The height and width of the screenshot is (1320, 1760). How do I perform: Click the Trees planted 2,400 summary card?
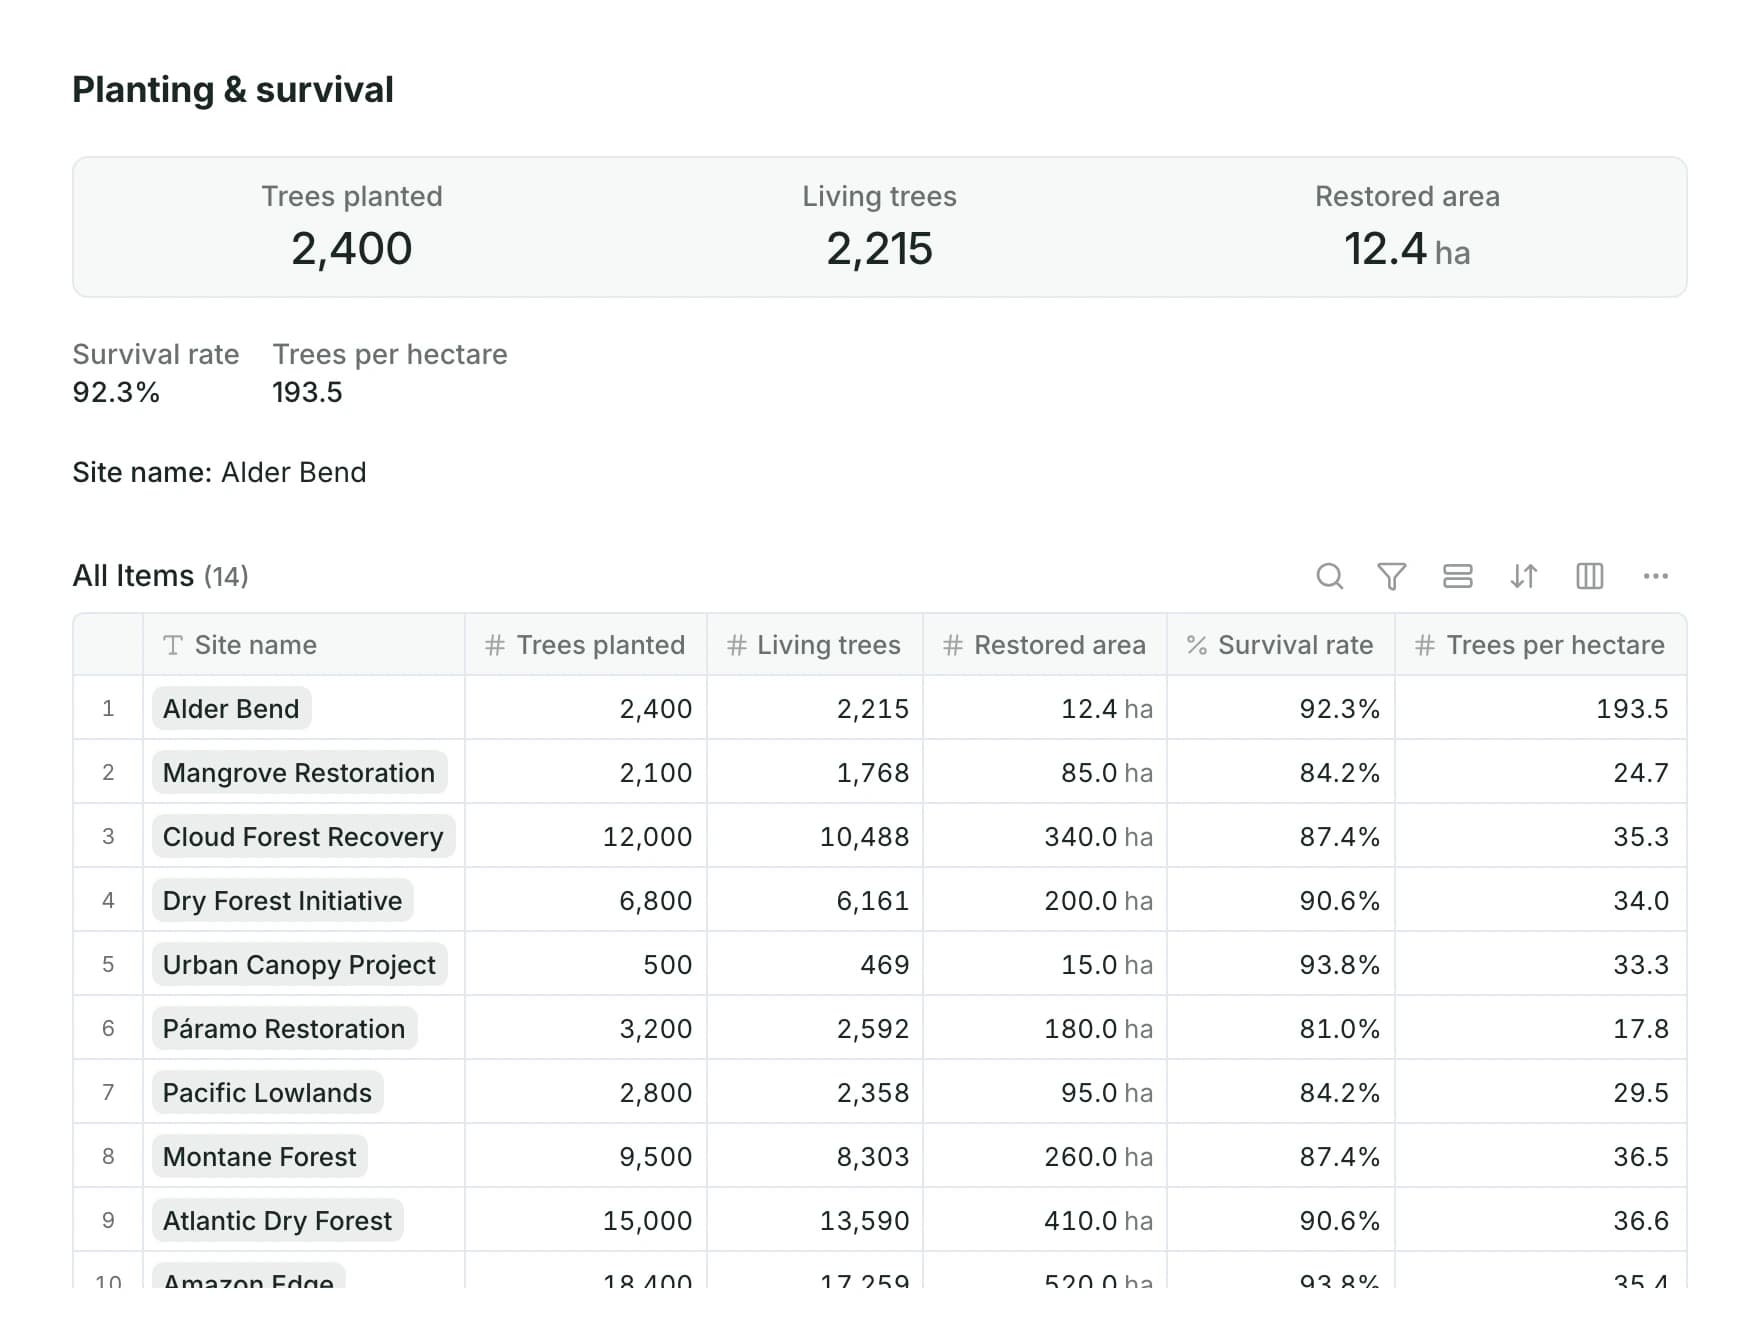352,227
